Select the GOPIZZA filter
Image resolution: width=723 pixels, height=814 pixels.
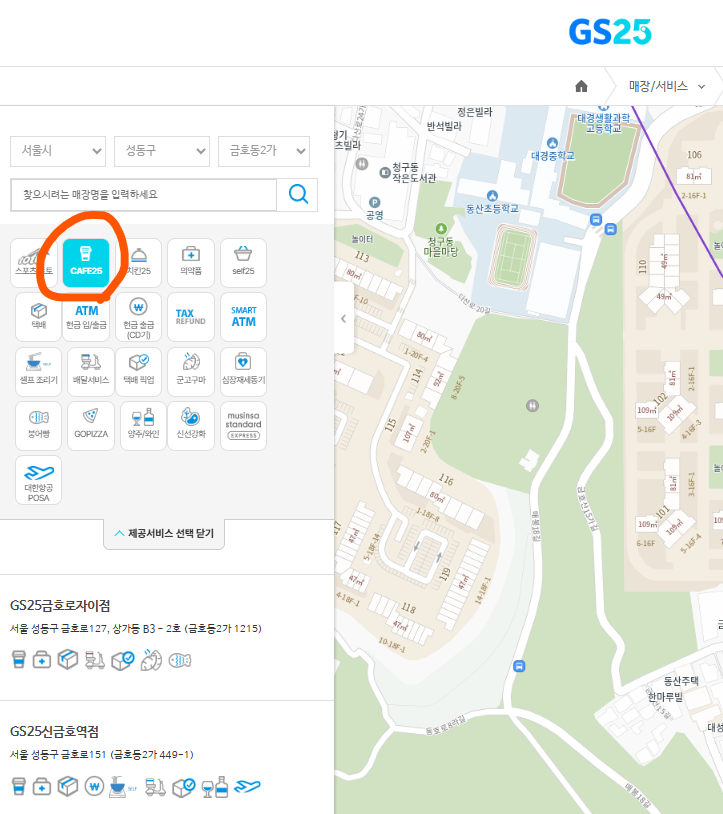(91, 426)
